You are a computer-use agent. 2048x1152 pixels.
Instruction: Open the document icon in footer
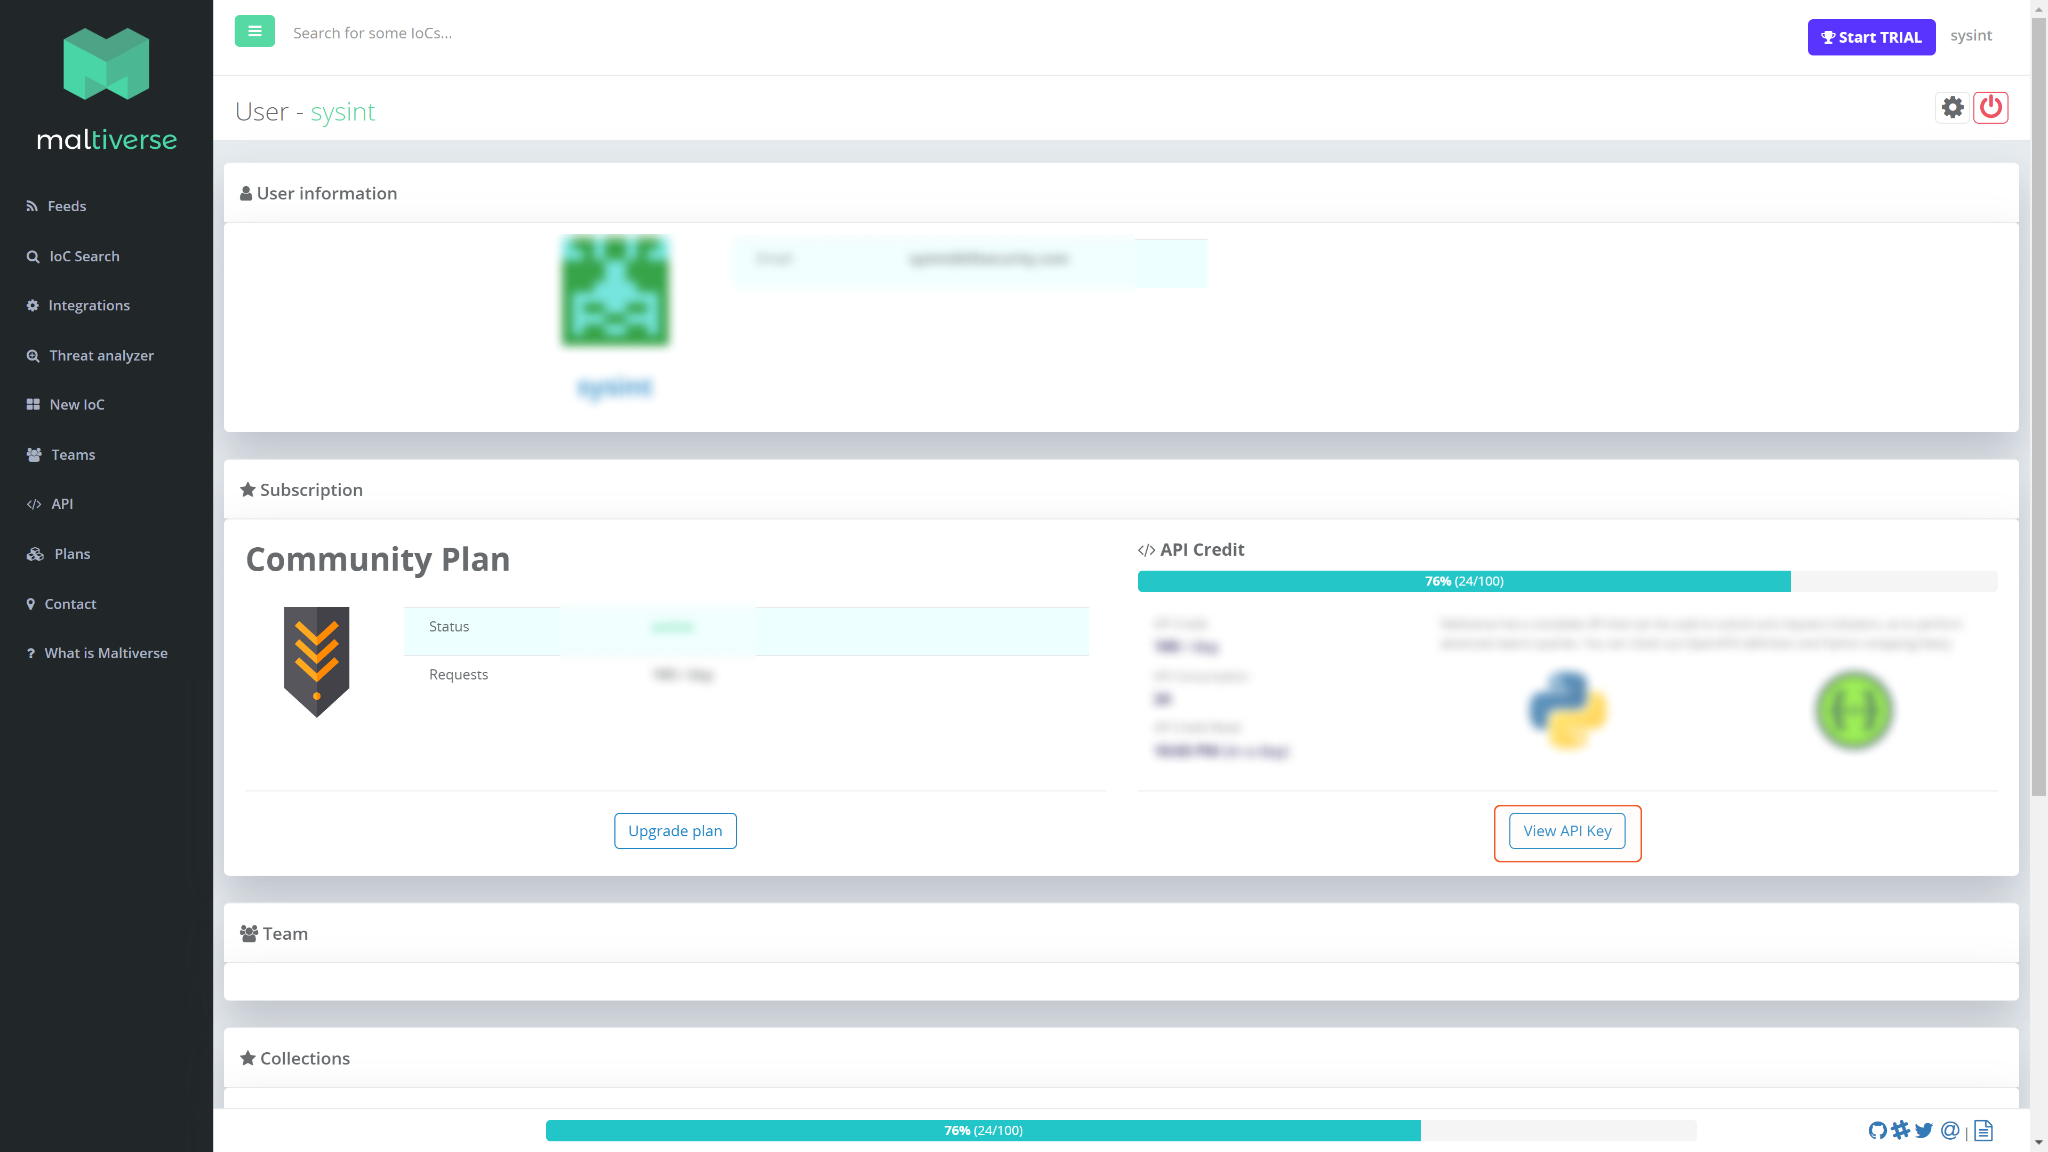(x=1984, y=1130)
